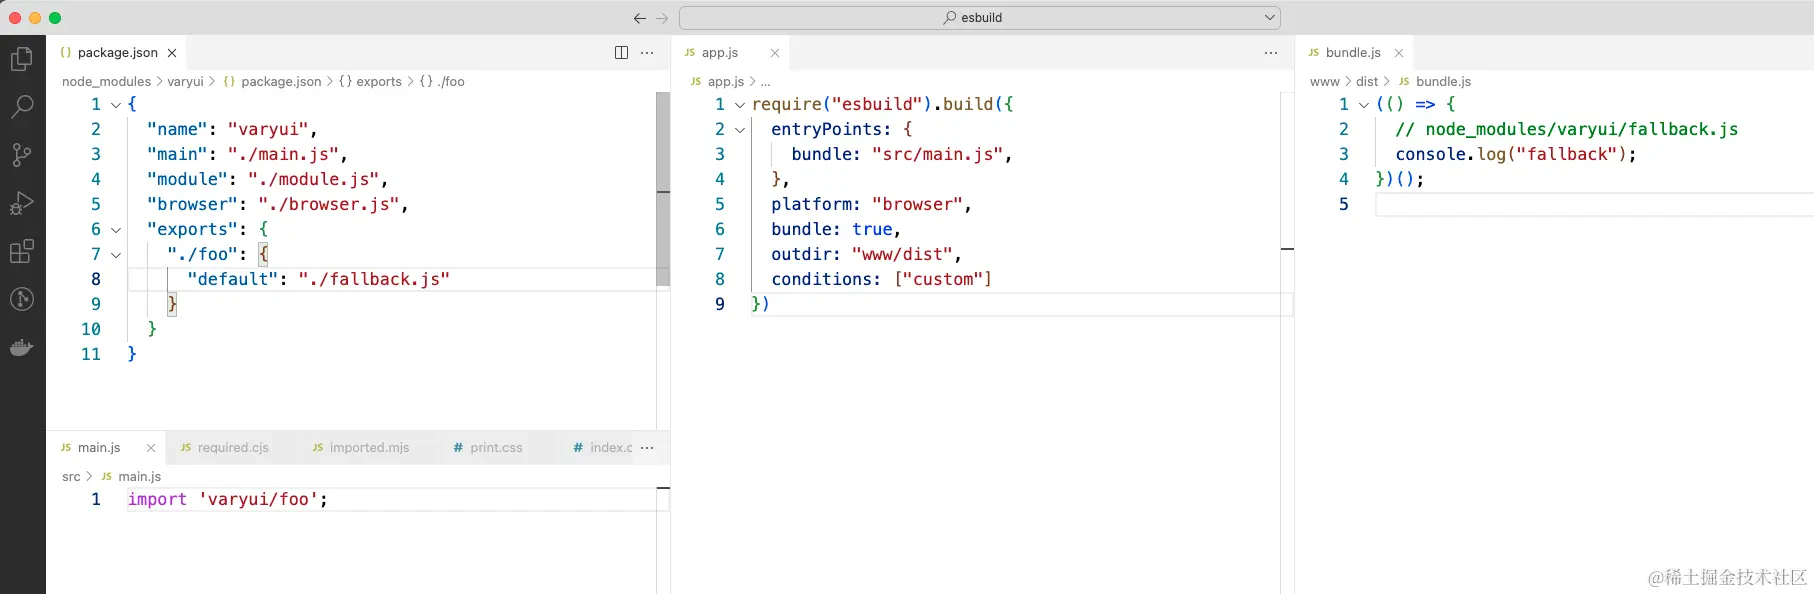Switch to the bundle.js tab
1814x594 pixels.
[1353, 53]
